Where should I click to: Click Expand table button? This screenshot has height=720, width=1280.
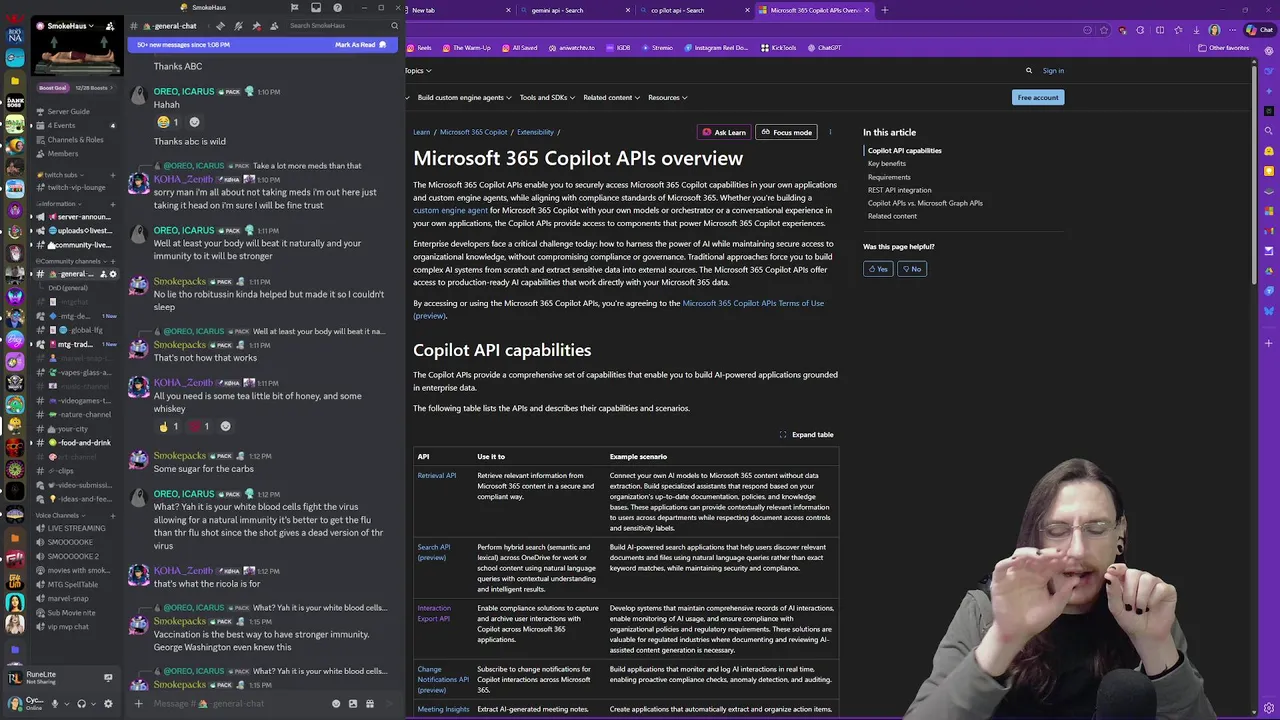coord(806,435)
